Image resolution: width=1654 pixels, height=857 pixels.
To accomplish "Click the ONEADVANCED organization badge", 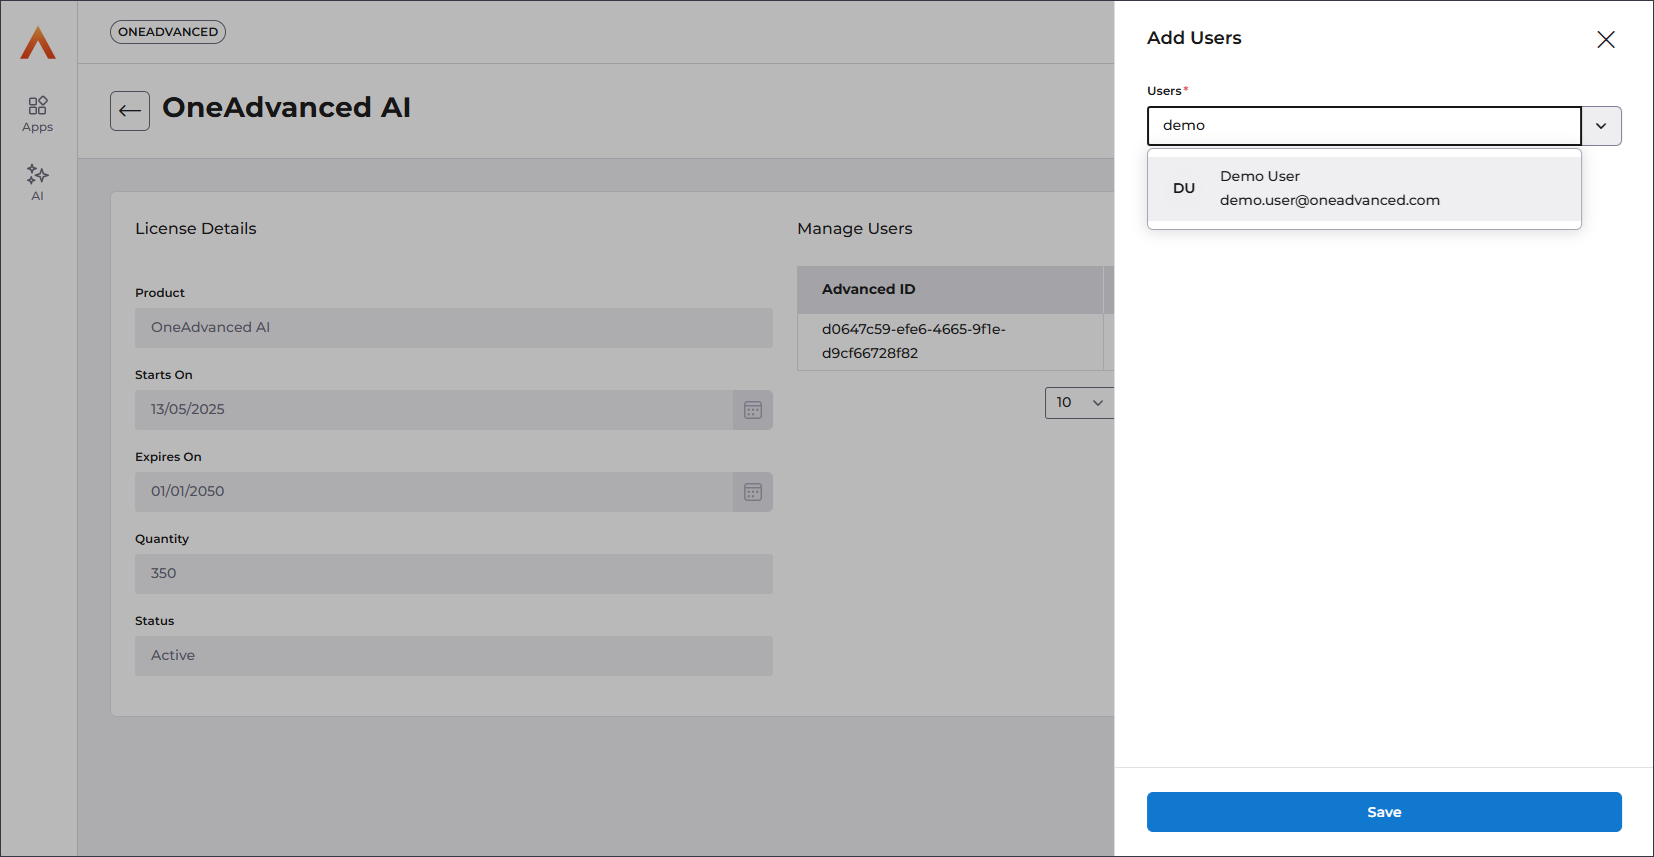I will pyautogui.click(x=168, y=32).
